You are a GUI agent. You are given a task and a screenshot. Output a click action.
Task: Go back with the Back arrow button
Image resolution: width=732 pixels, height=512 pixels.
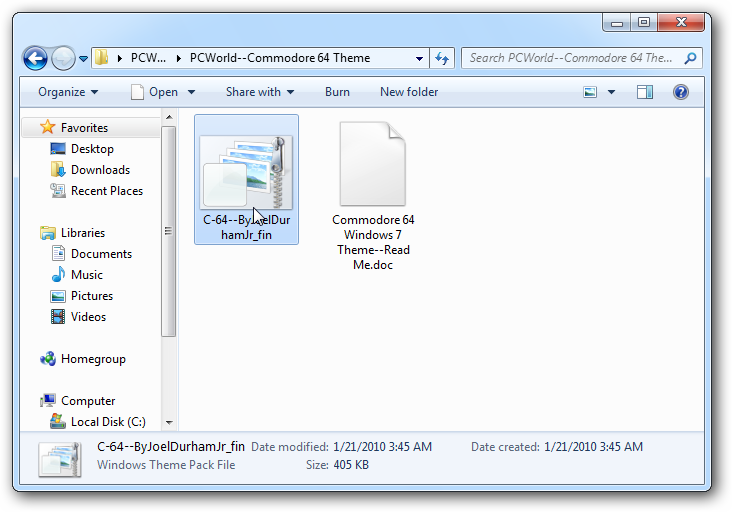click(x=35, y=58)
